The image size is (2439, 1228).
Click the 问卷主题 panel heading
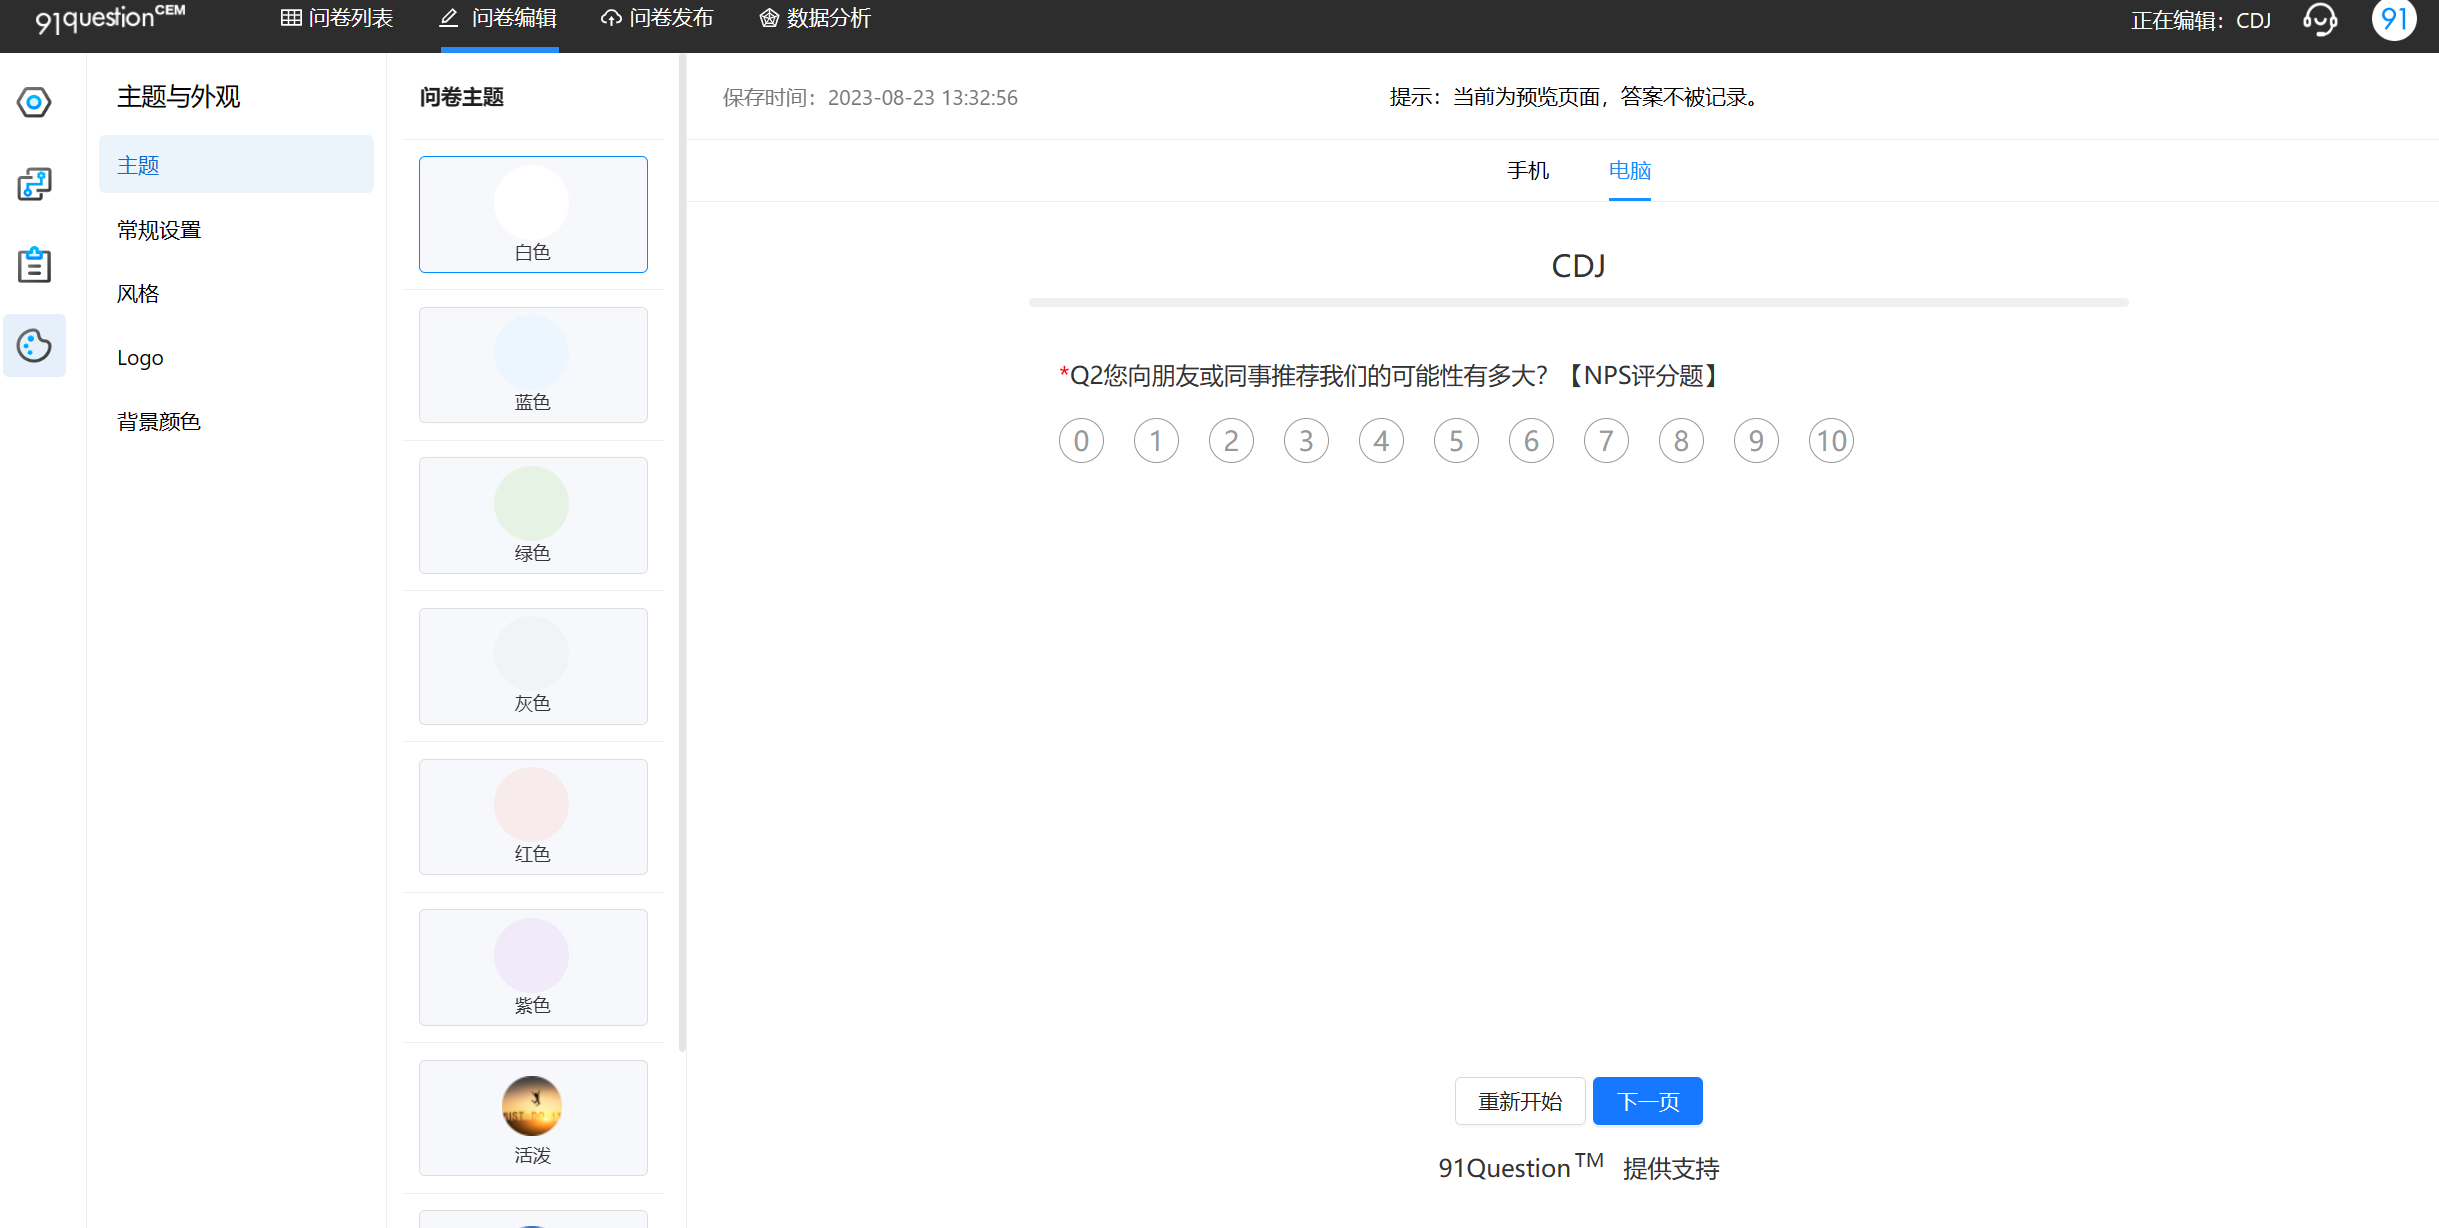click(x=461, y=97)
